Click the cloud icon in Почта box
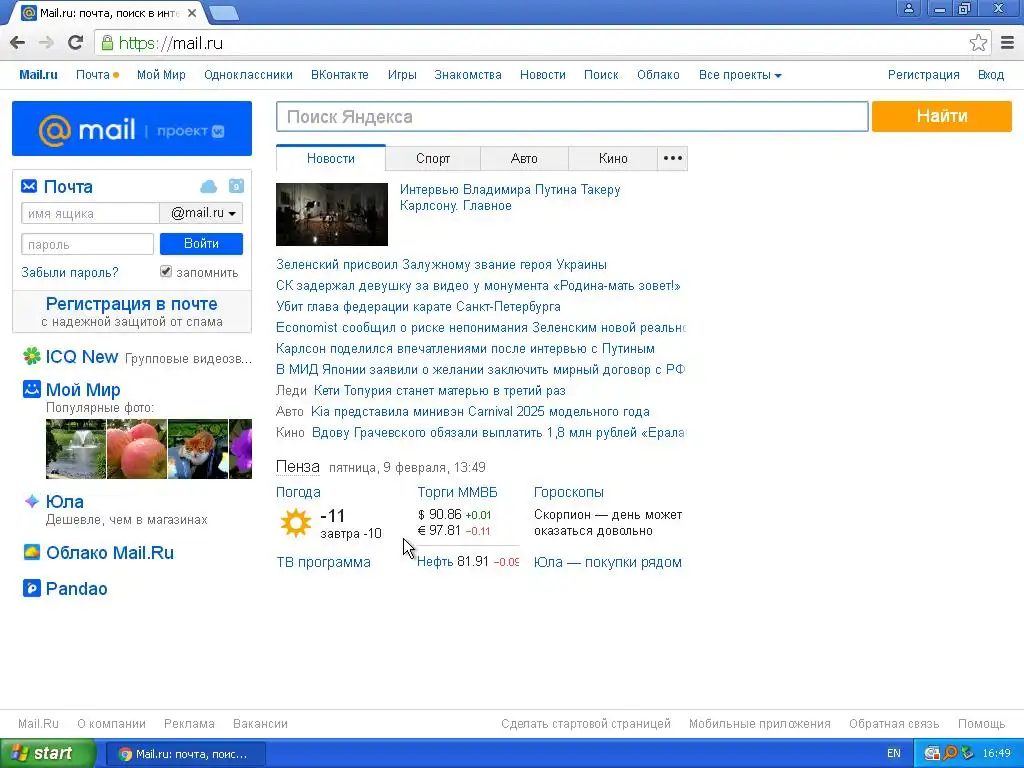This screenshot has height=768, width=1024. pos(208,187)
